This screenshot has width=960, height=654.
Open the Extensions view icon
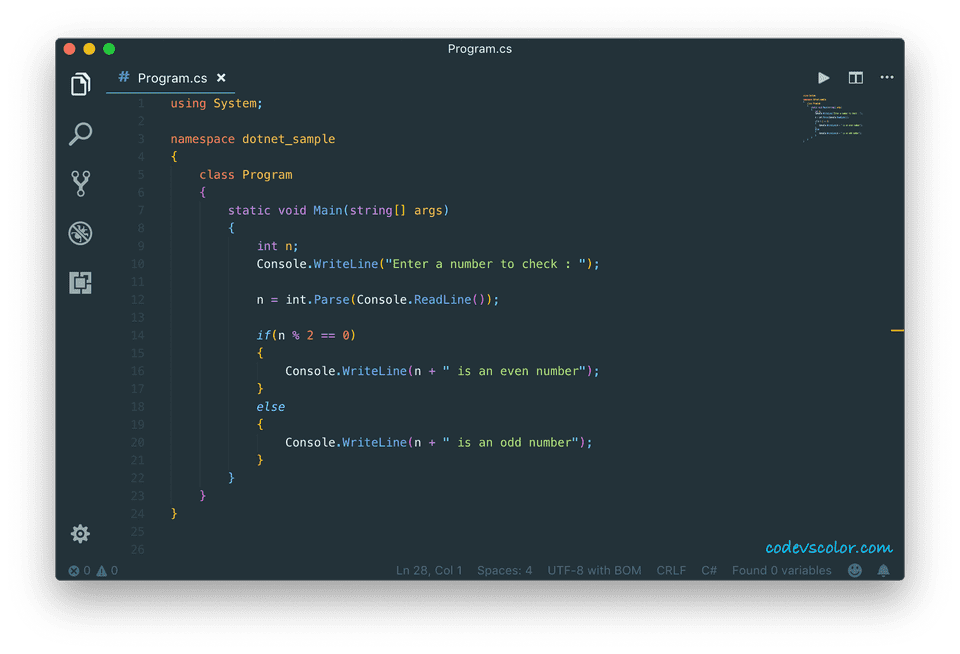[x=80, y=283]
